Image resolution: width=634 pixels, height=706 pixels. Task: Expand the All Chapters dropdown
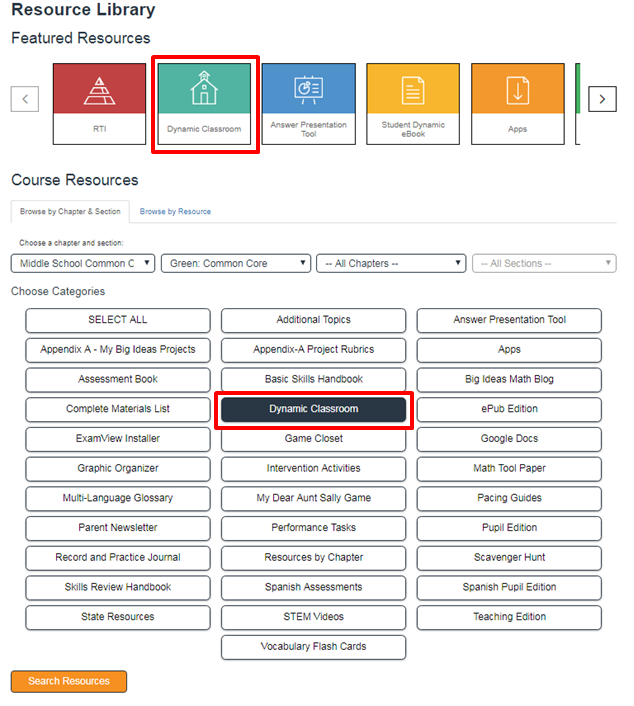[x=390, y=263]
